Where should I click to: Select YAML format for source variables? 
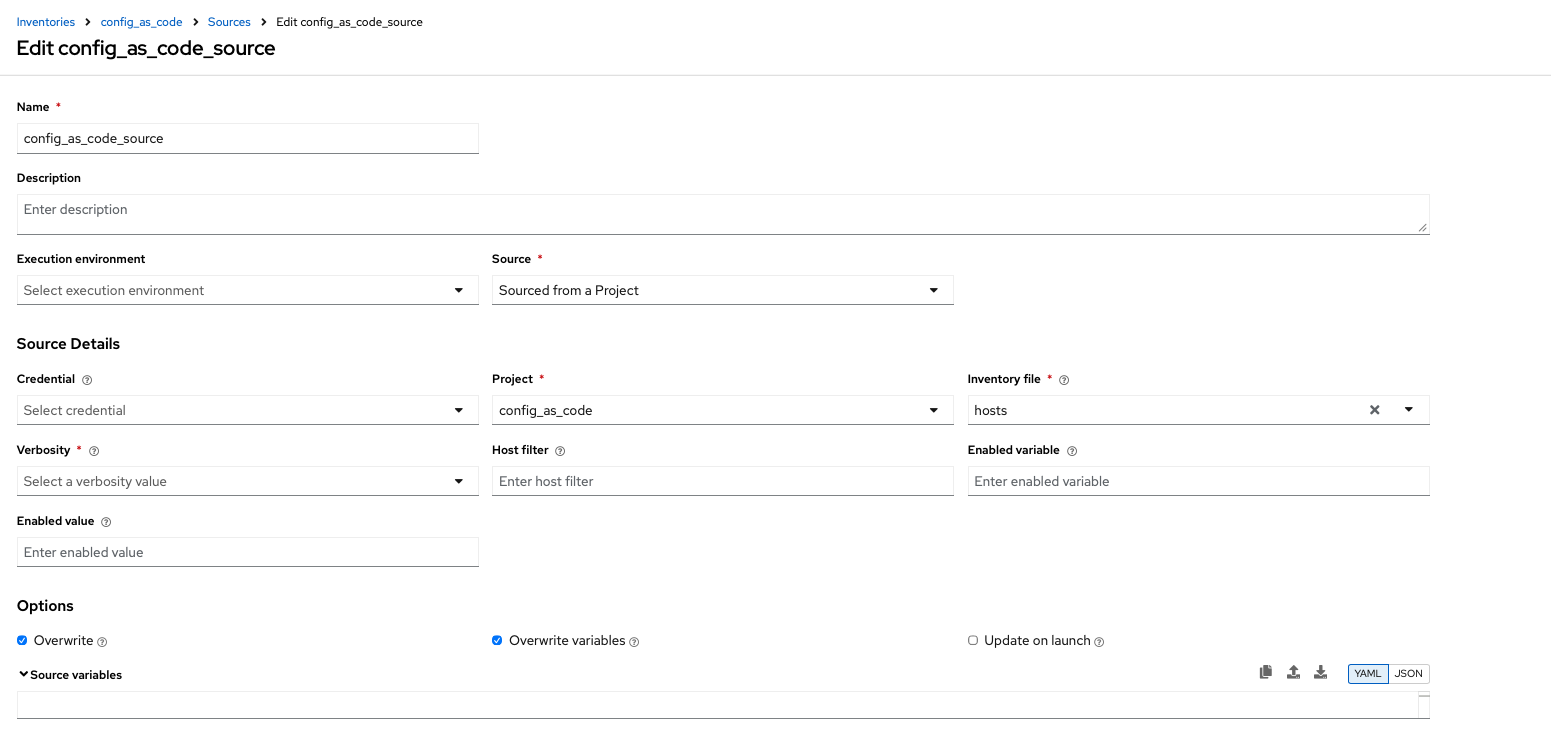pyautogui.click(x=1367, y=674)
